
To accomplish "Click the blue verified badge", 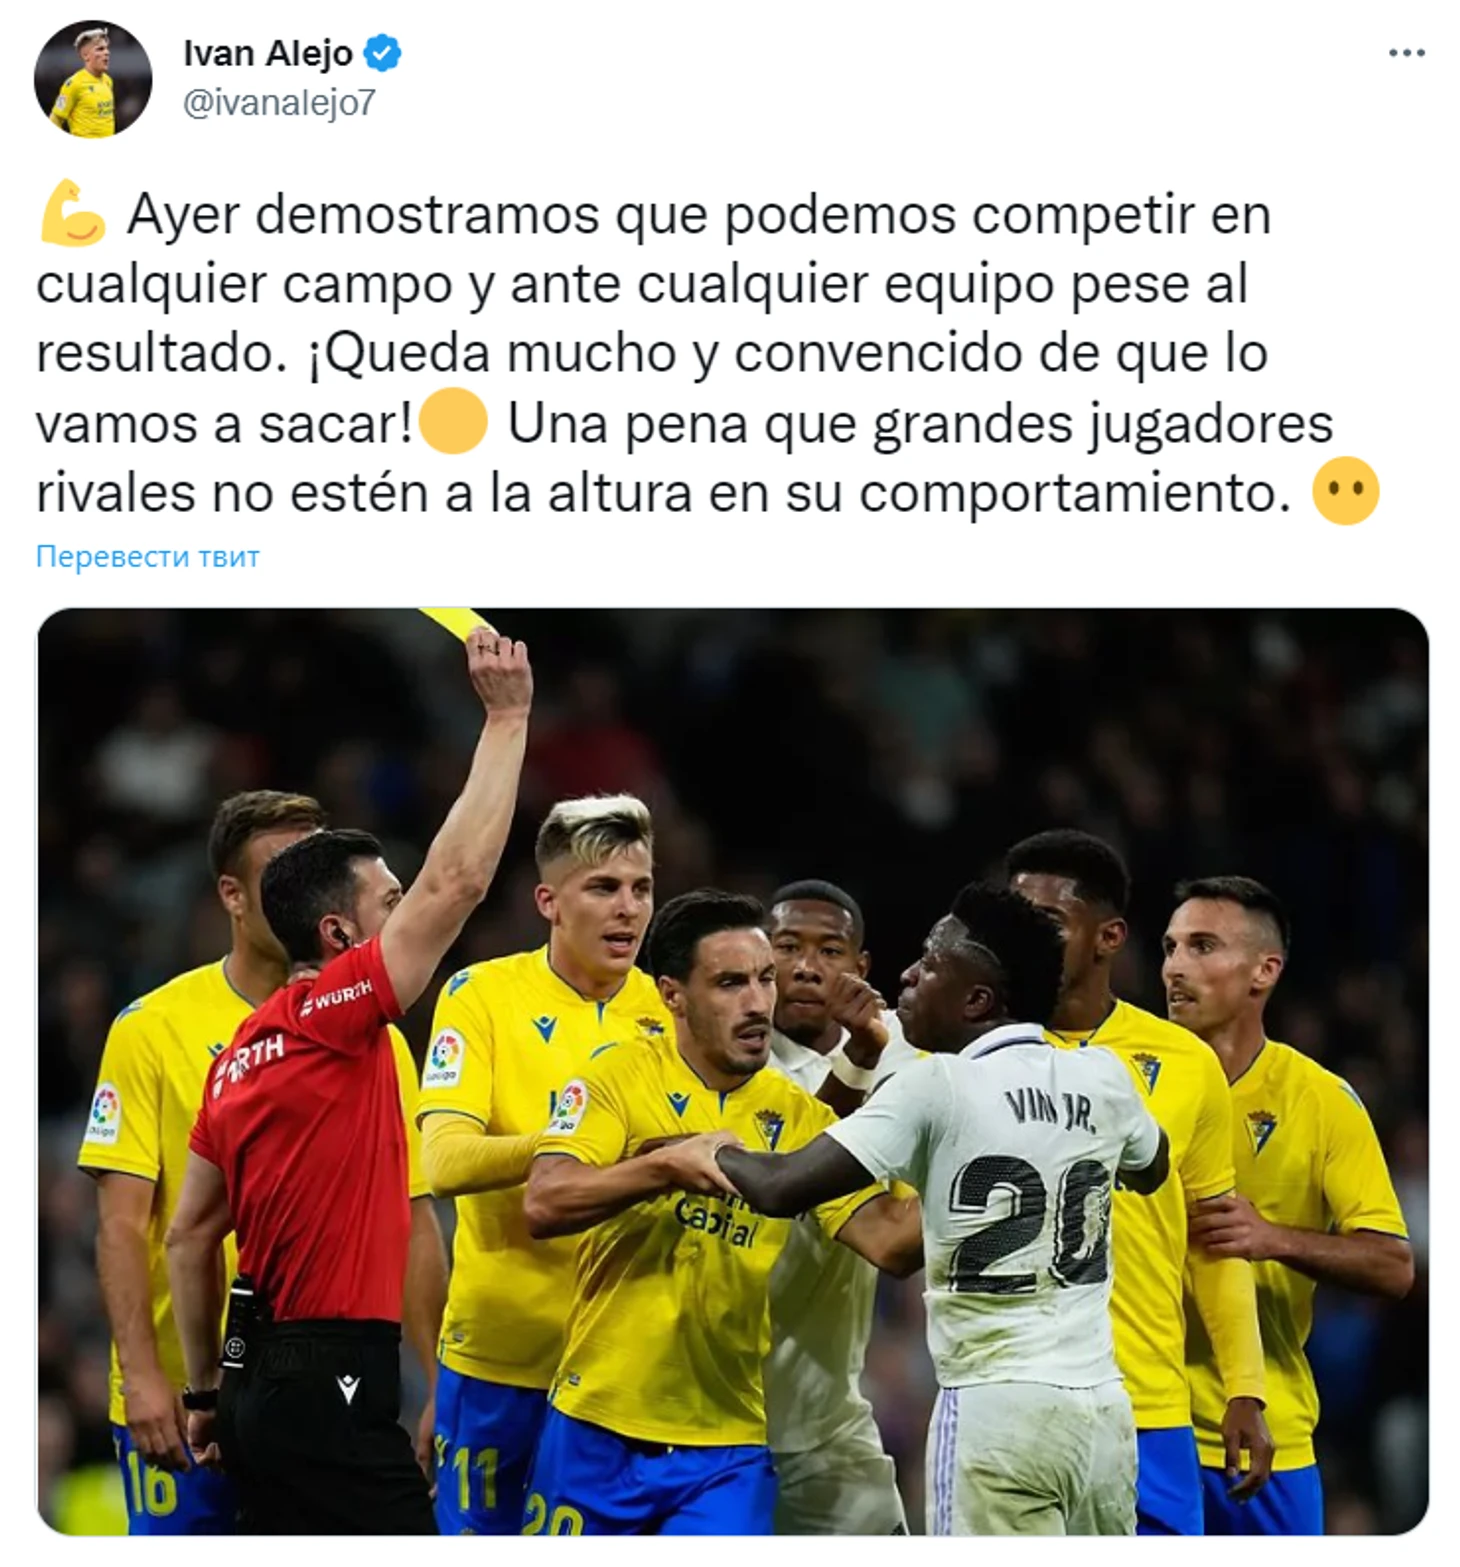I will click(x=382, y=53).
